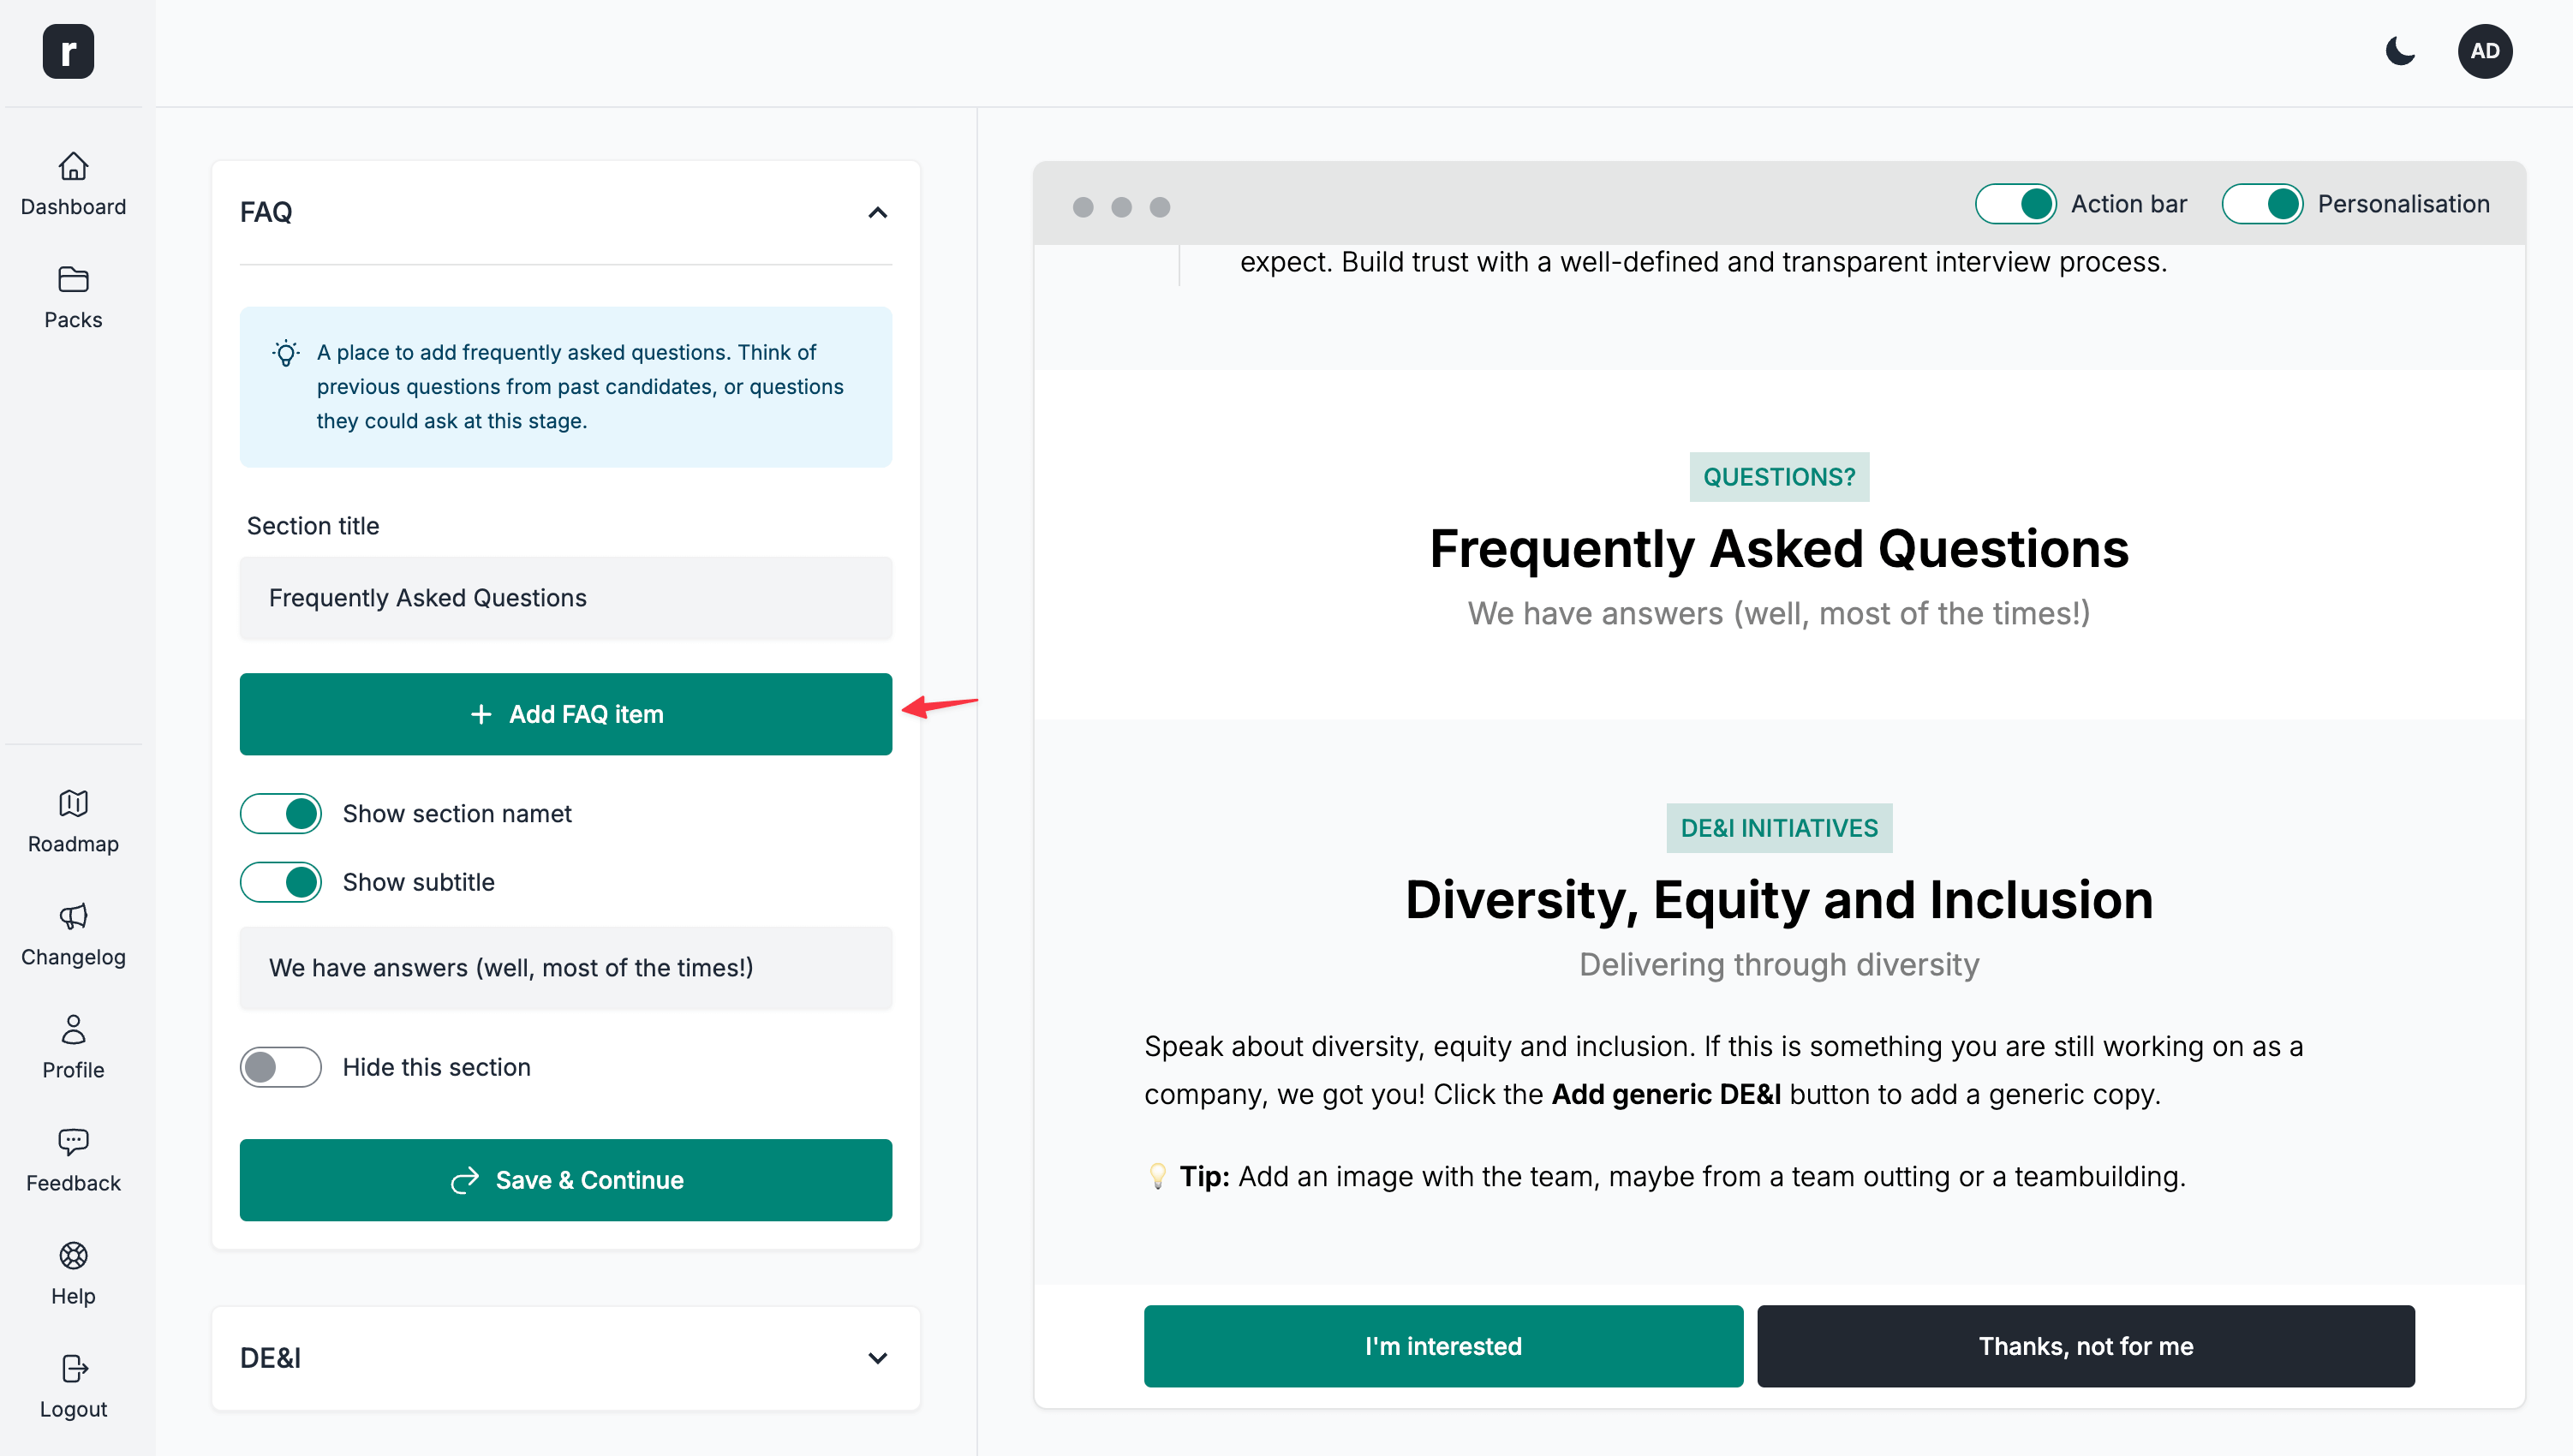2573x1456 pixels.
Task: Edit the Frequently Asked Questions title field
Action: tap(565, 598)
